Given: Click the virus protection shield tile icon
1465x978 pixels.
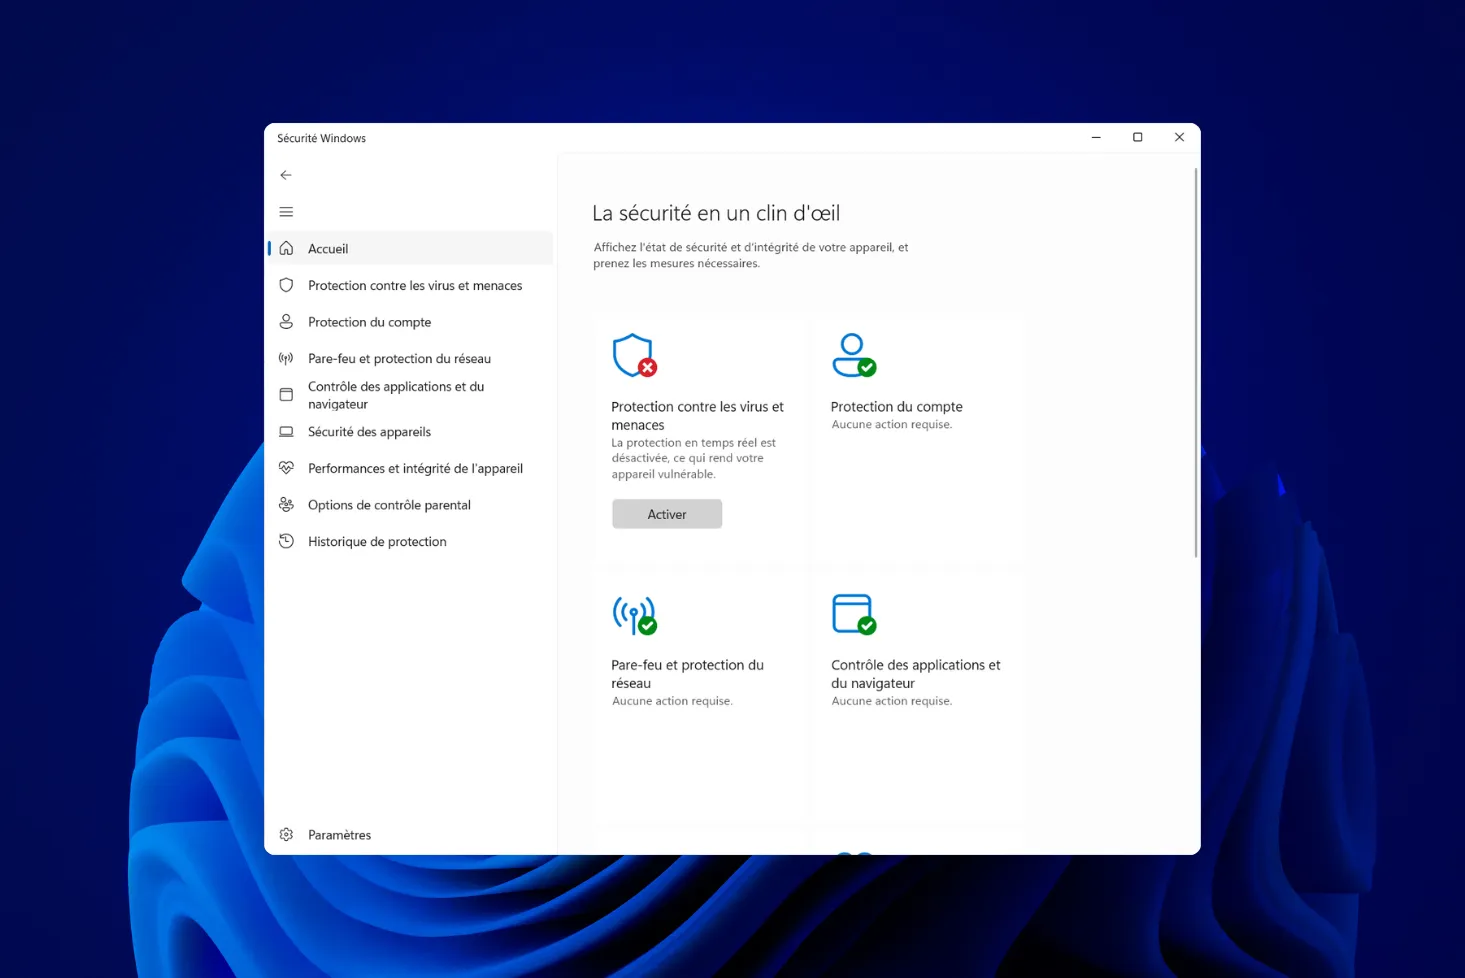Looking at the screenshot, I should pyautogui.click(x=634, y=355).
